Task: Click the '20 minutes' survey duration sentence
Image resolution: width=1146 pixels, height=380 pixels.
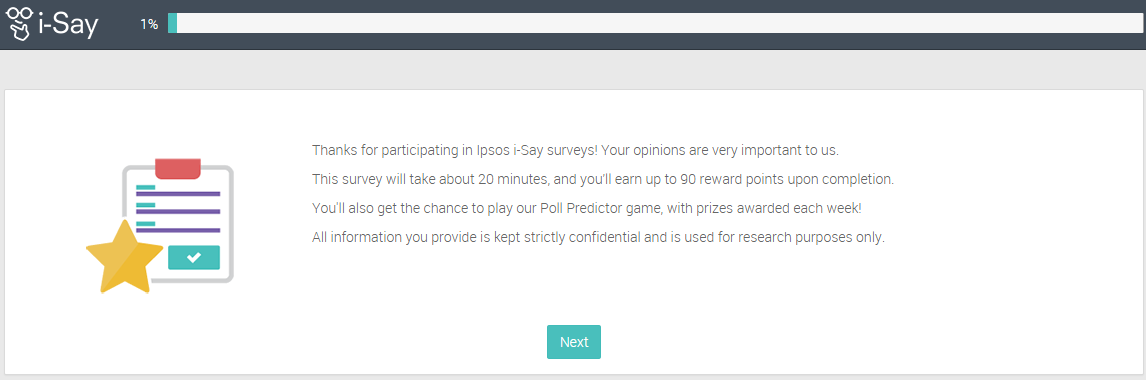Action: click(603, 179)
